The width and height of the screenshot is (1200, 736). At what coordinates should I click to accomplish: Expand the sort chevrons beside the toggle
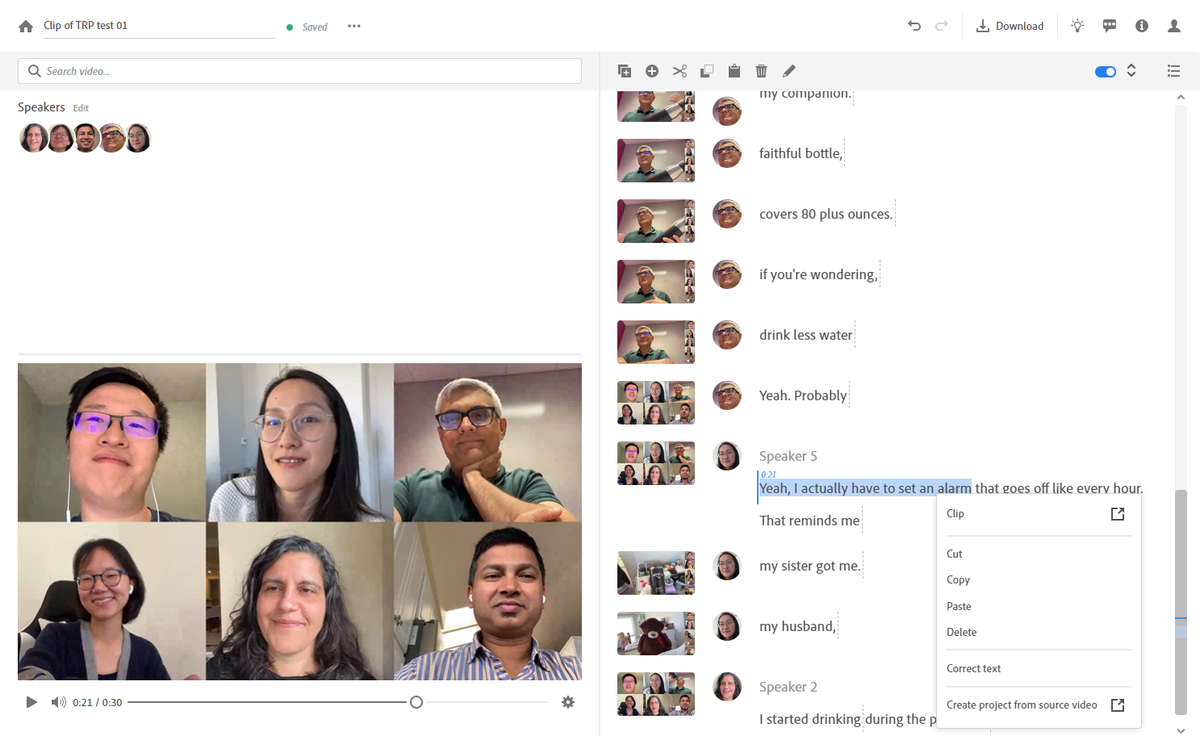click(x=1131, y=71)
